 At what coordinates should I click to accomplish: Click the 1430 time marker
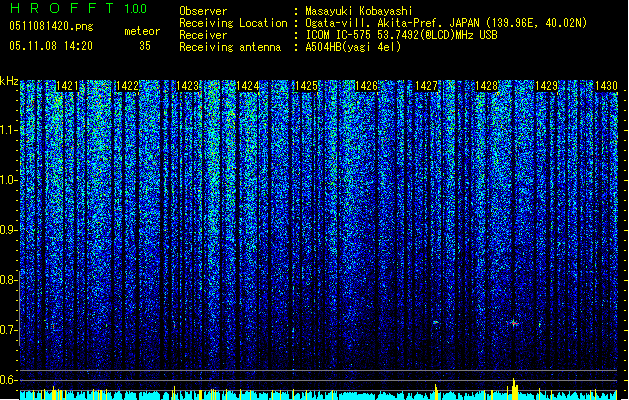[x=606, y=86]
